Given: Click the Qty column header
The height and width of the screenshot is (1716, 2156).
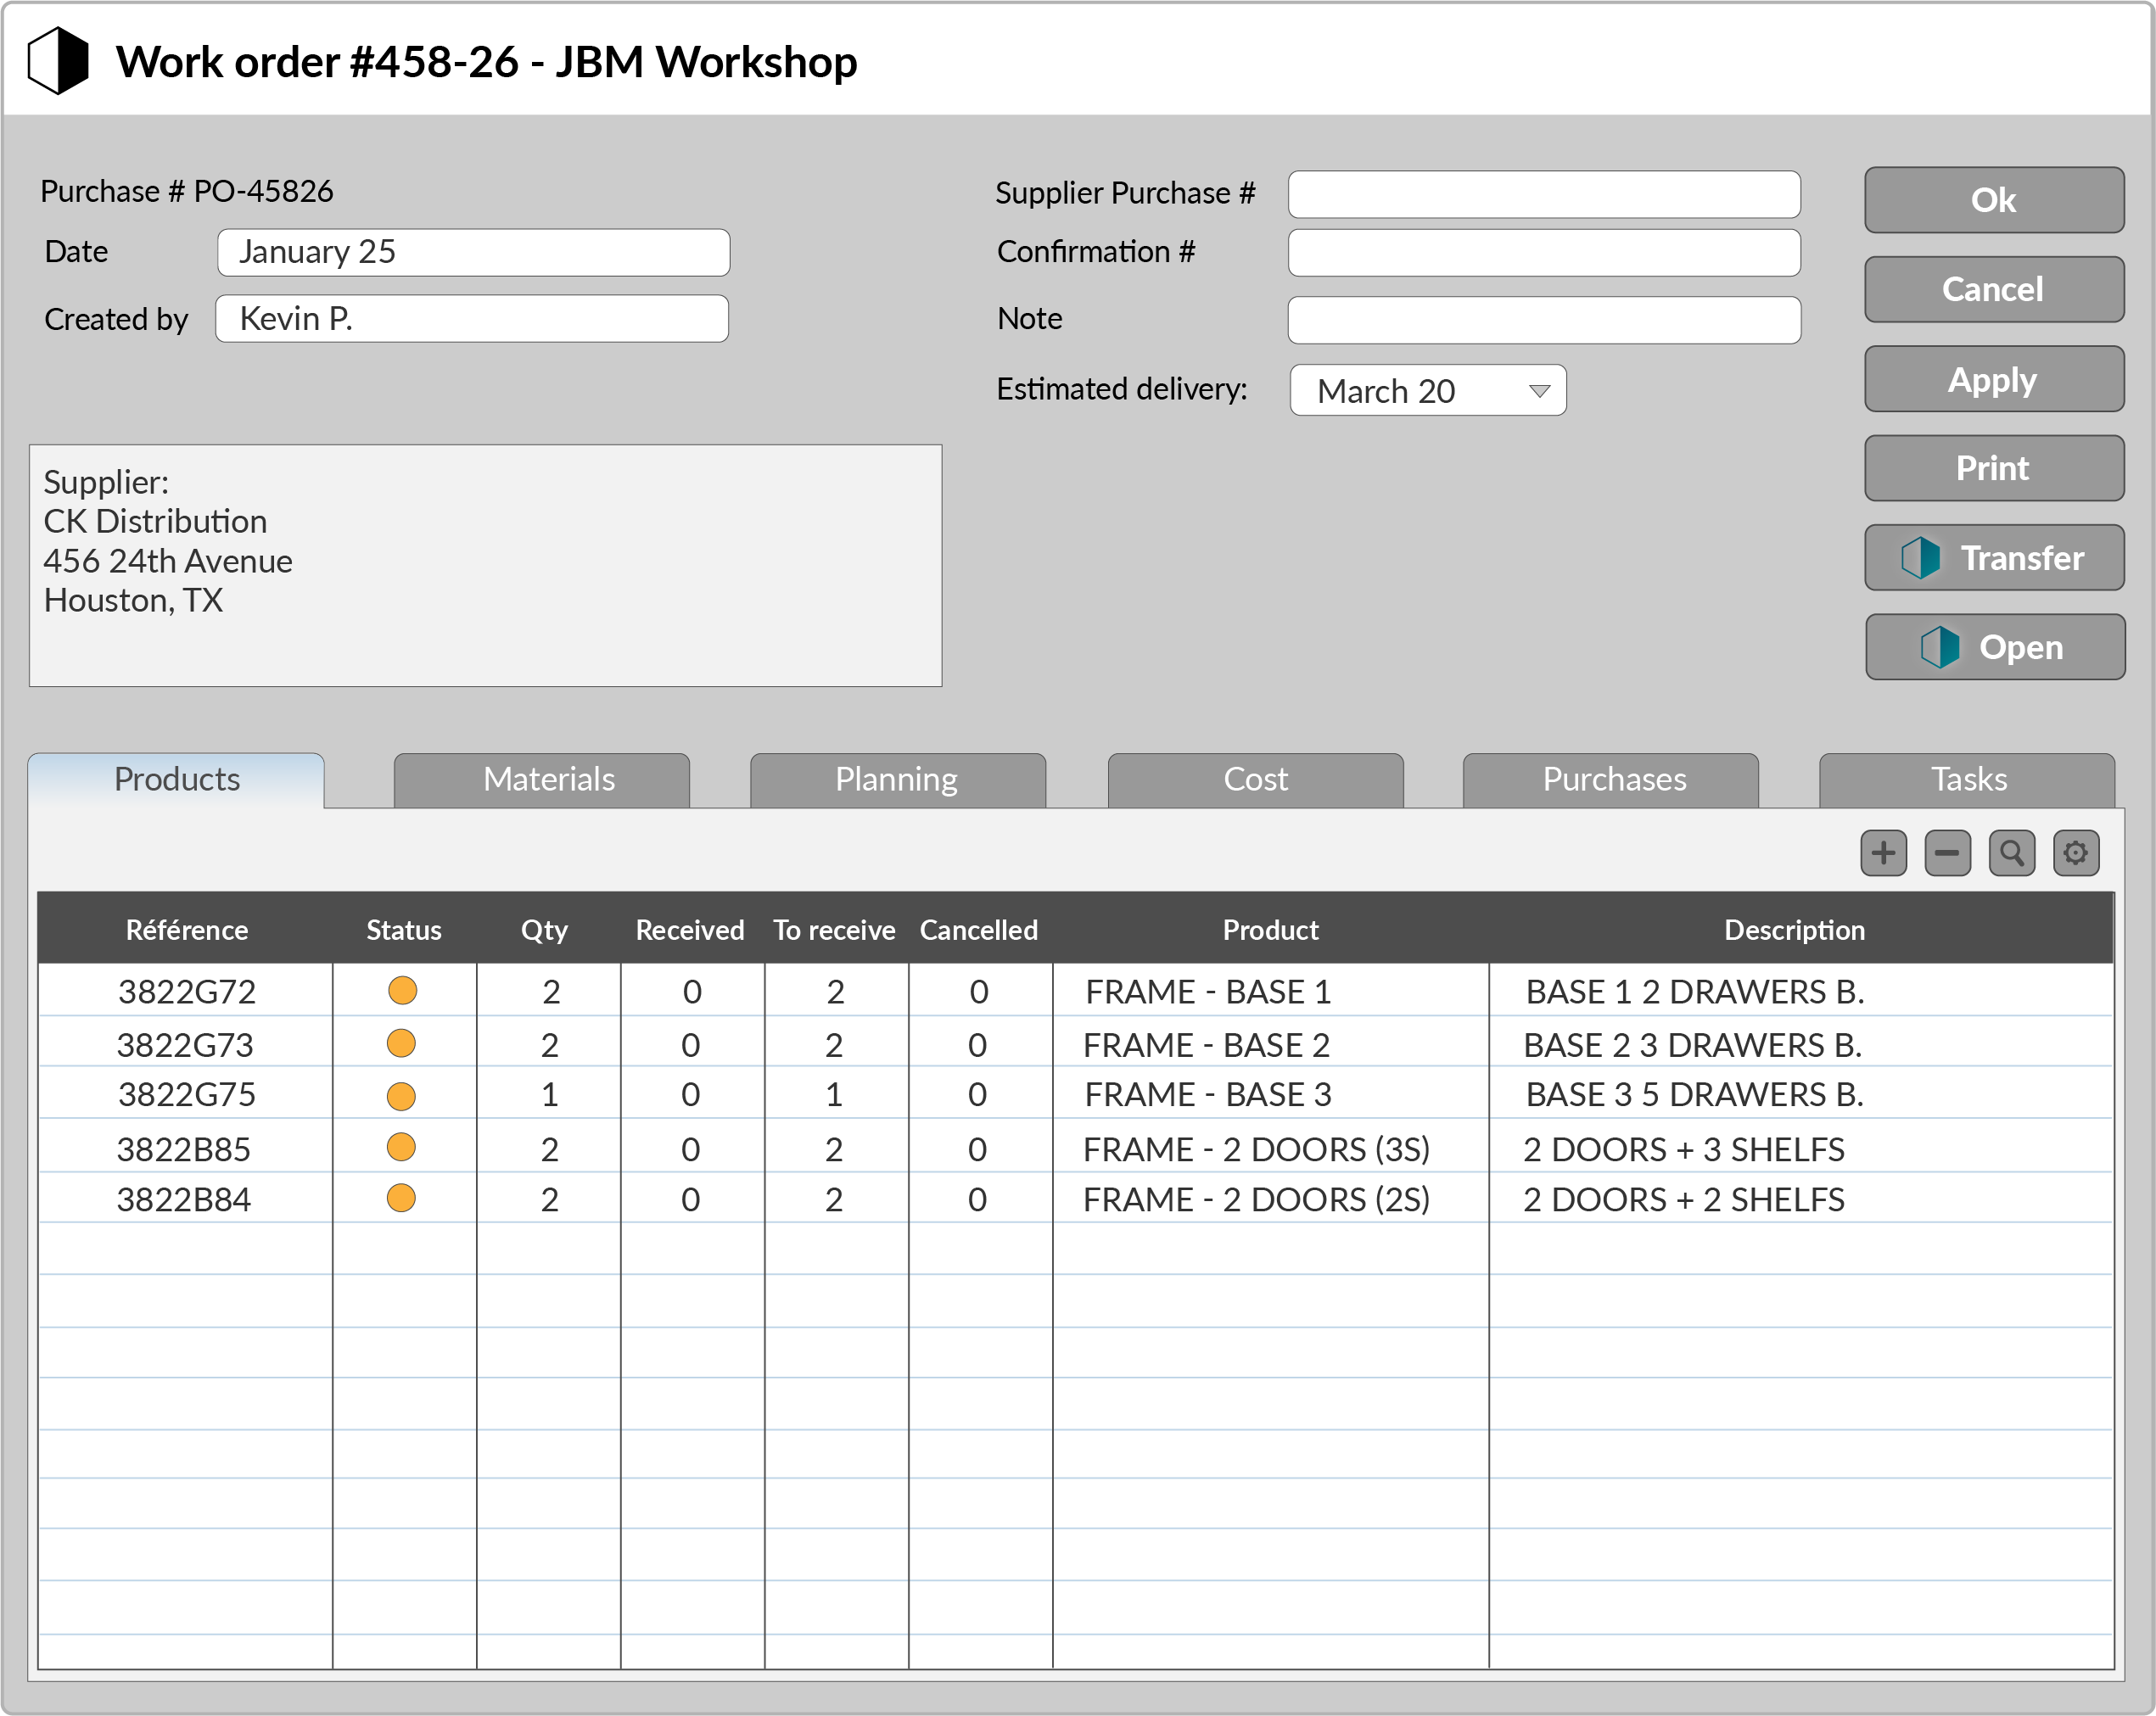Looking at the screenshot, I should point(545,930).
